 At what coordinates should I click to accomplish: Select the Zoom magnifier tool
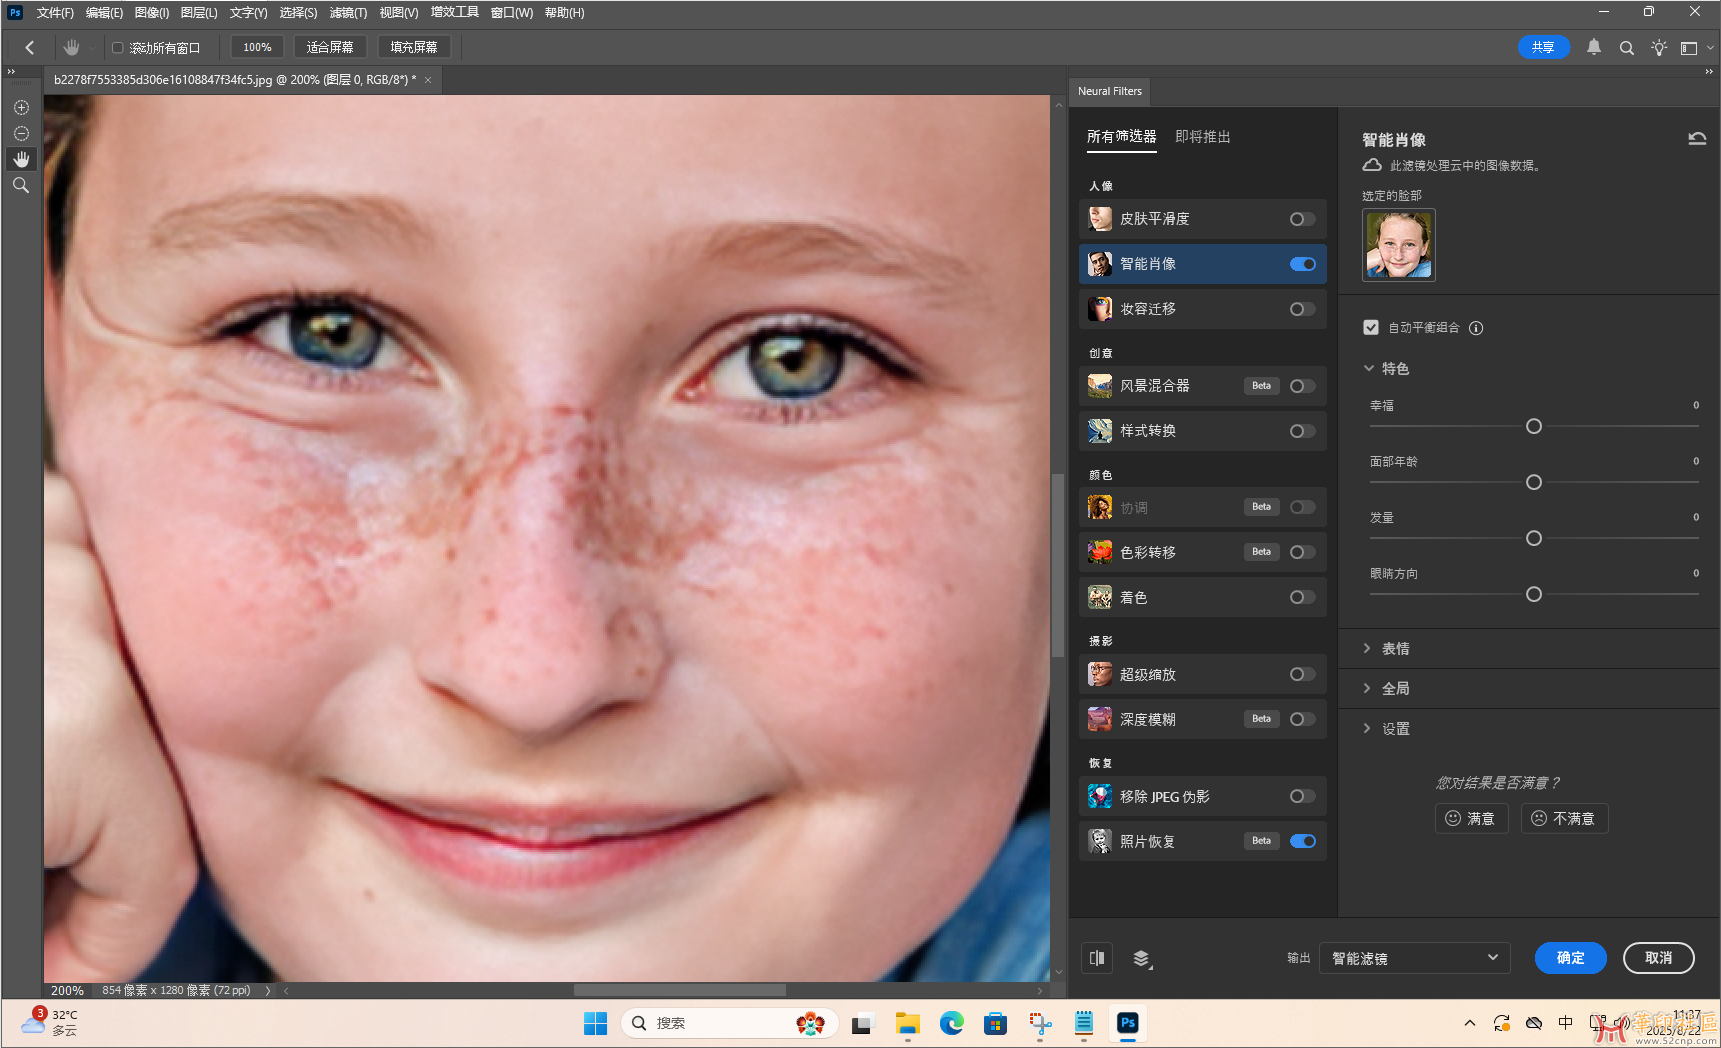[x=21, y=185]
